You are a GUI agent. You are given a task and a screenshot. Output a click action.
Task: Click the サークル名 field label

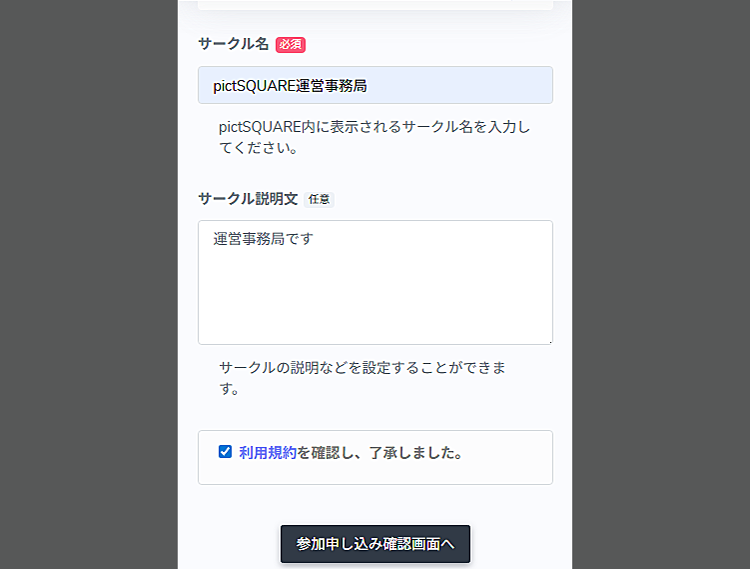[233, 44]
